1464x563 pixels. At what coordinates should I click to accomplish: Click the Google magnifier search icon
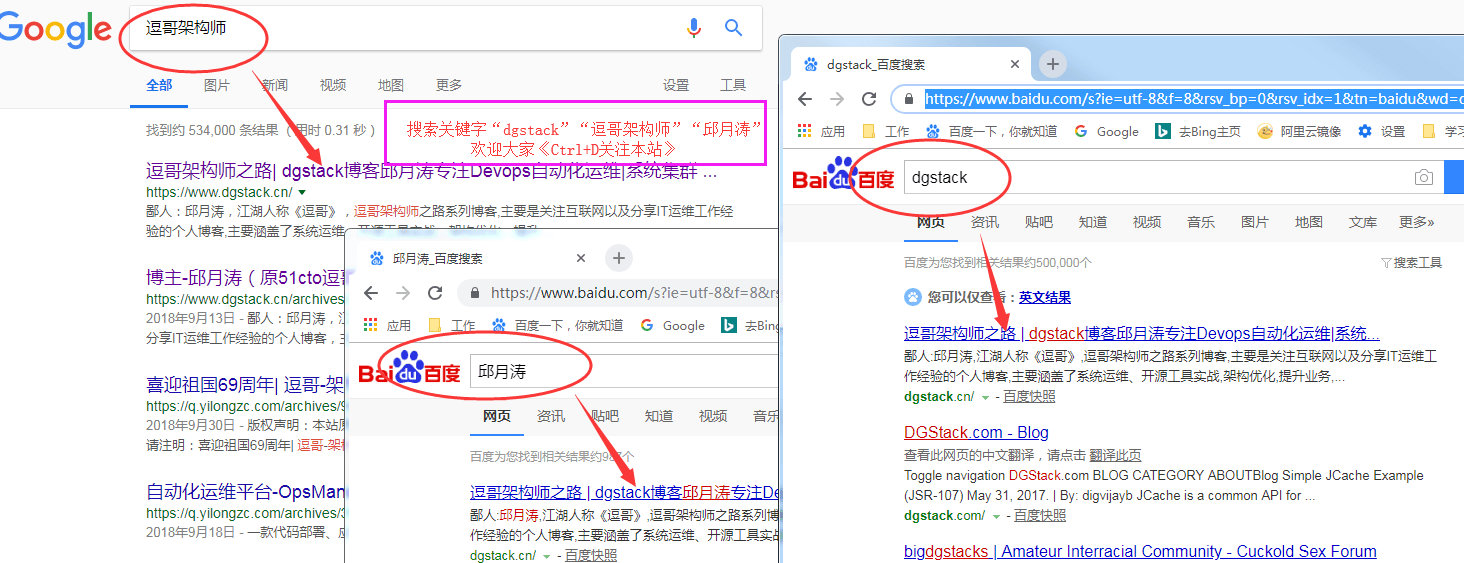click(x=734, y=28)
